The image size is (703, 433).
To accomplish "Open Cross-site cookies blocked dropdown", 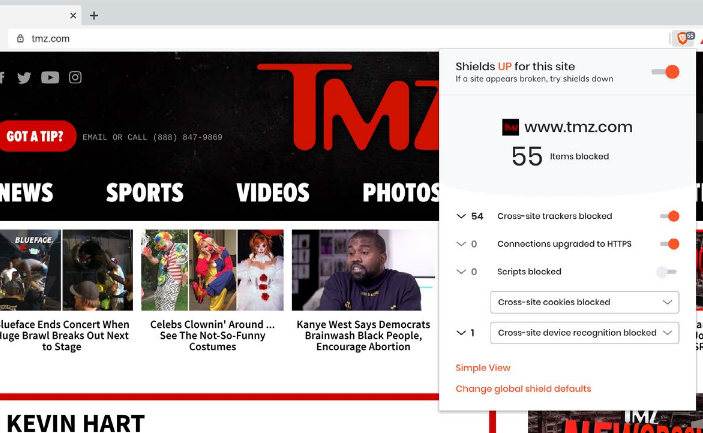I will point(584,302).
